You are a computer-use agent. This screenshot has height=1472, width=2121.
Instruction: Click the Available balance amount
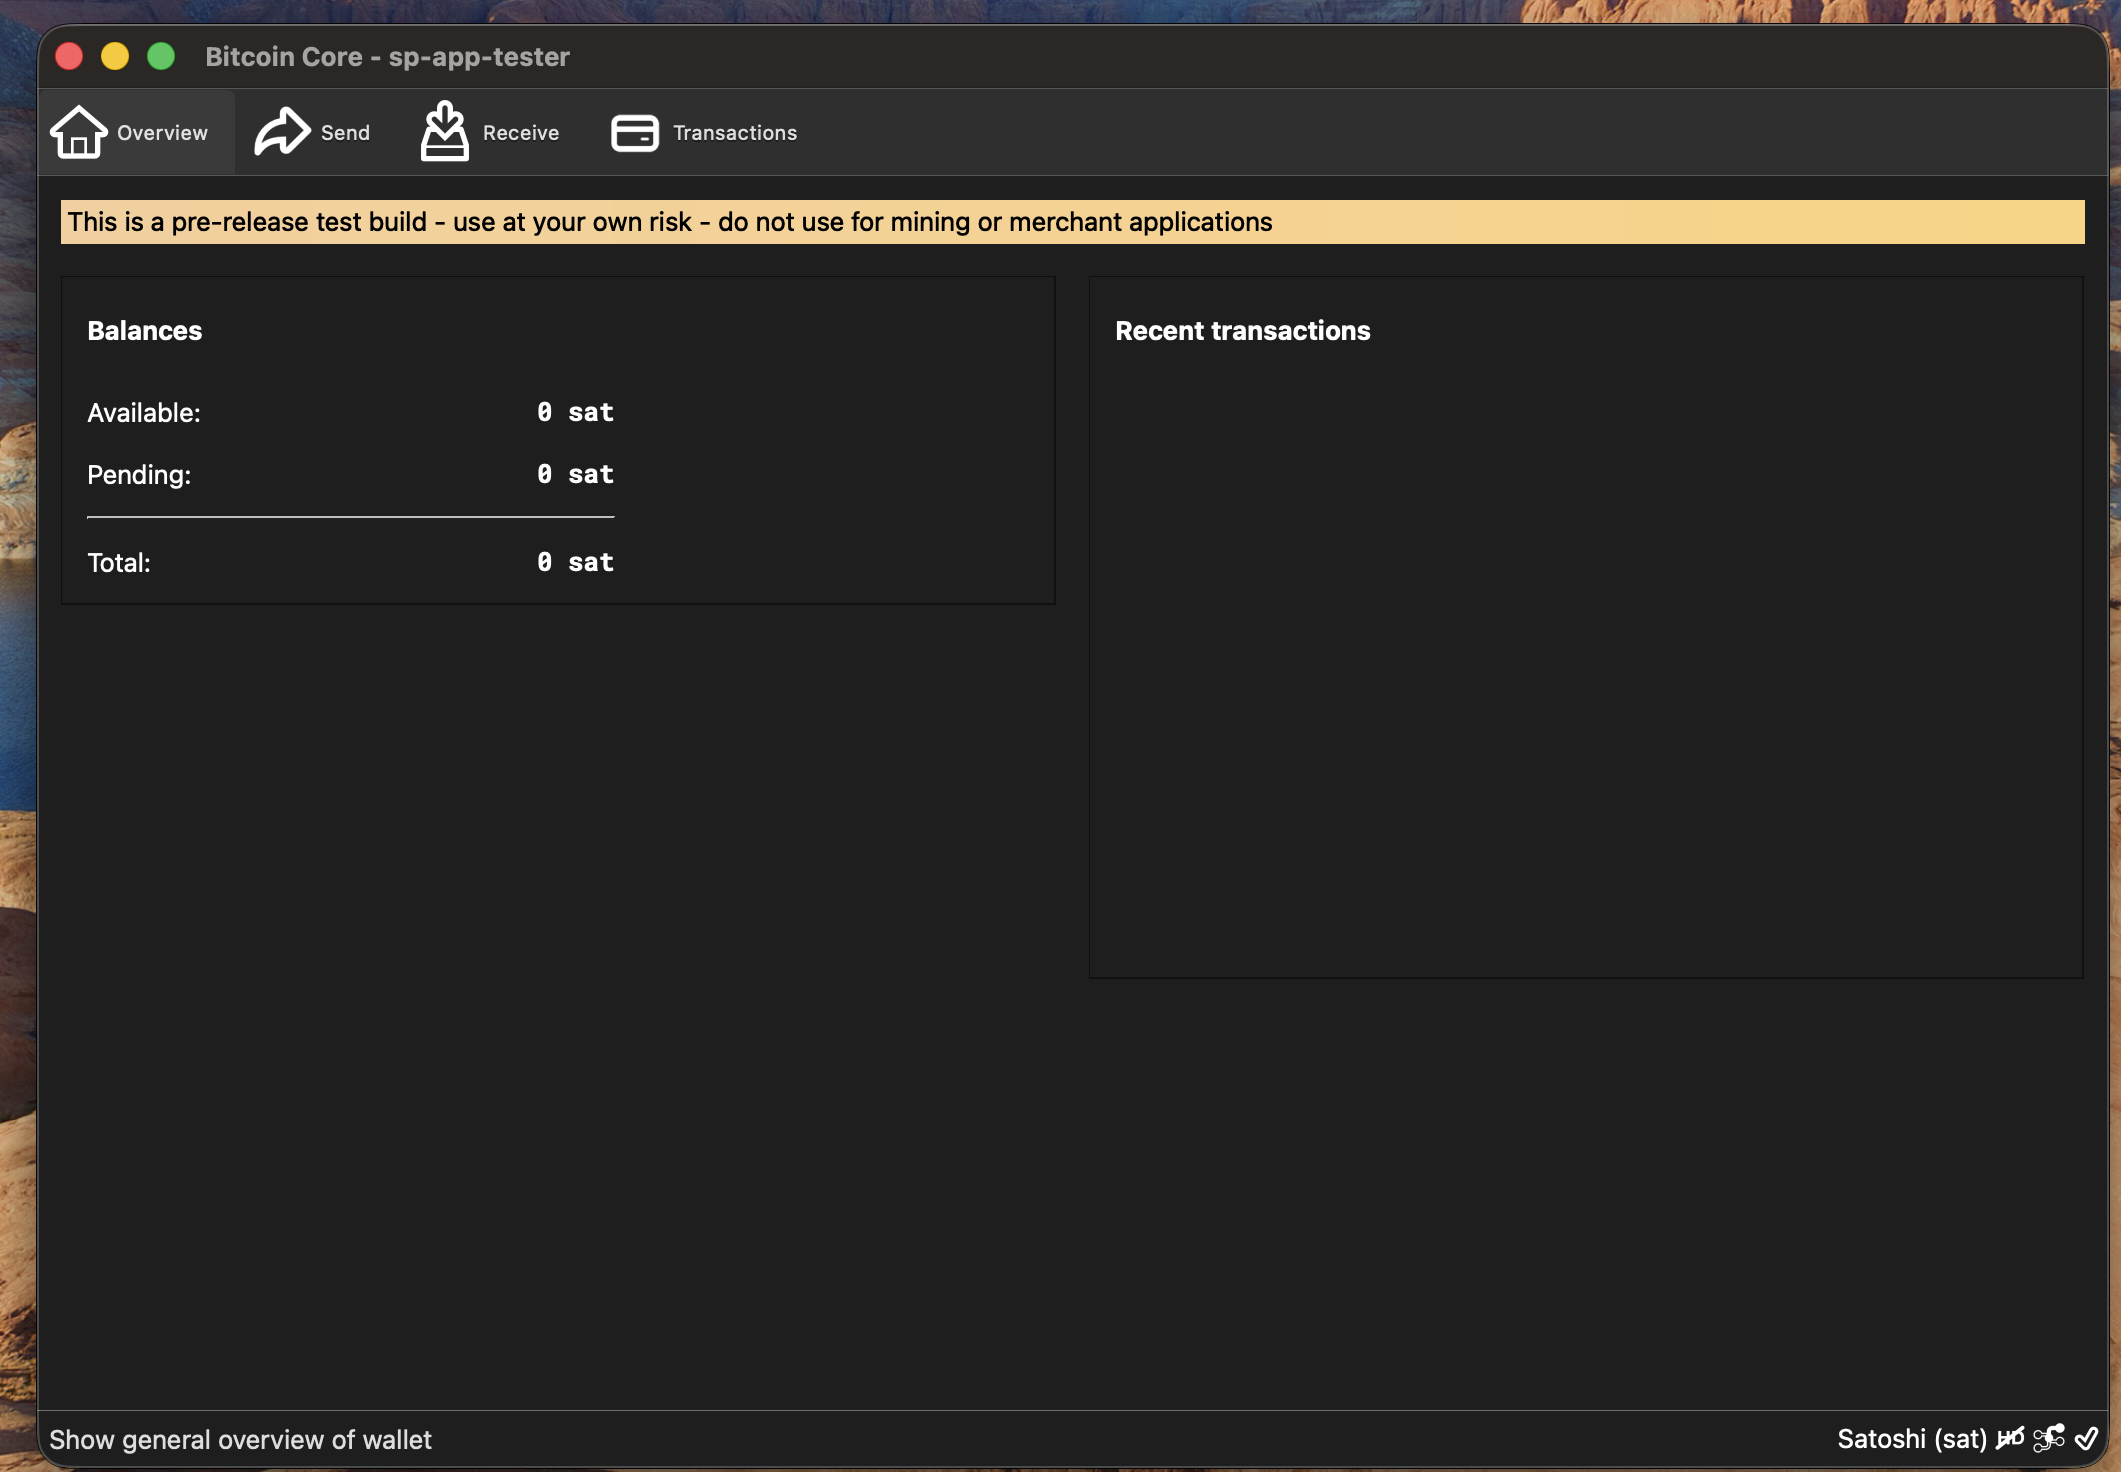click(575, 413)
